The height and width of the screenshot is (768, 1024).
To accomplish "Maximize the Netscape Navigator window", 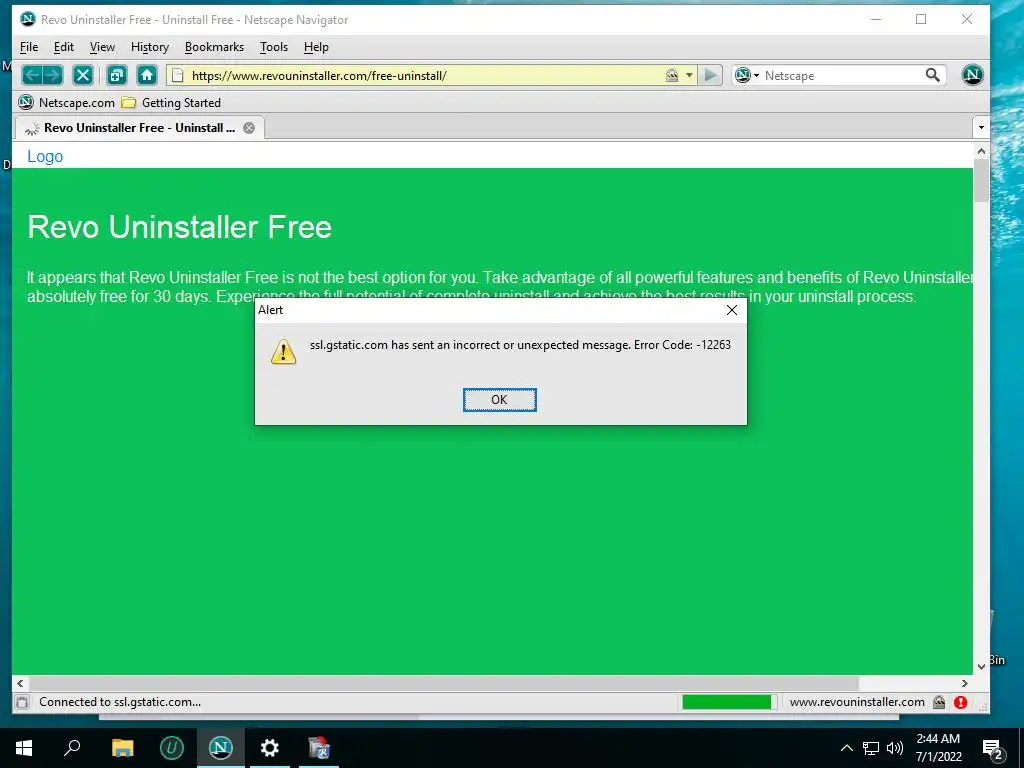I will (921, 19).
